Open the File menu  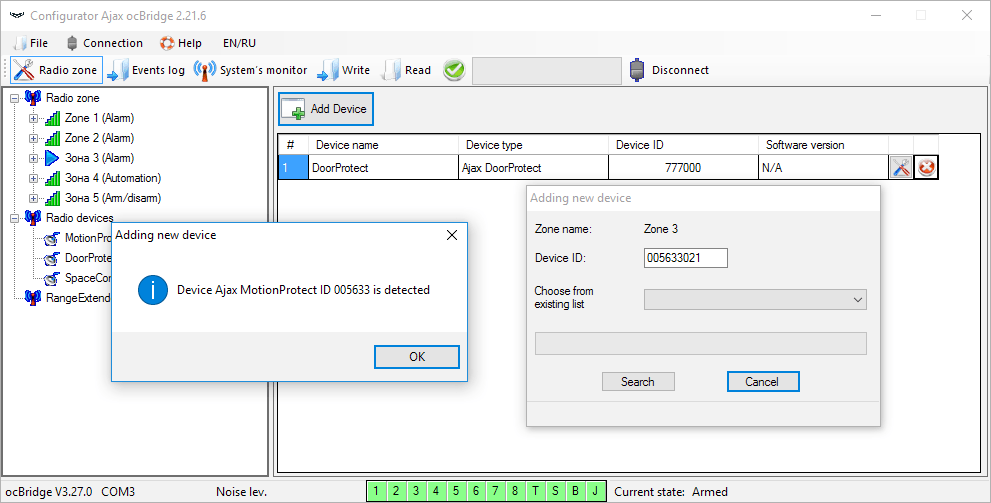[30, 43]
